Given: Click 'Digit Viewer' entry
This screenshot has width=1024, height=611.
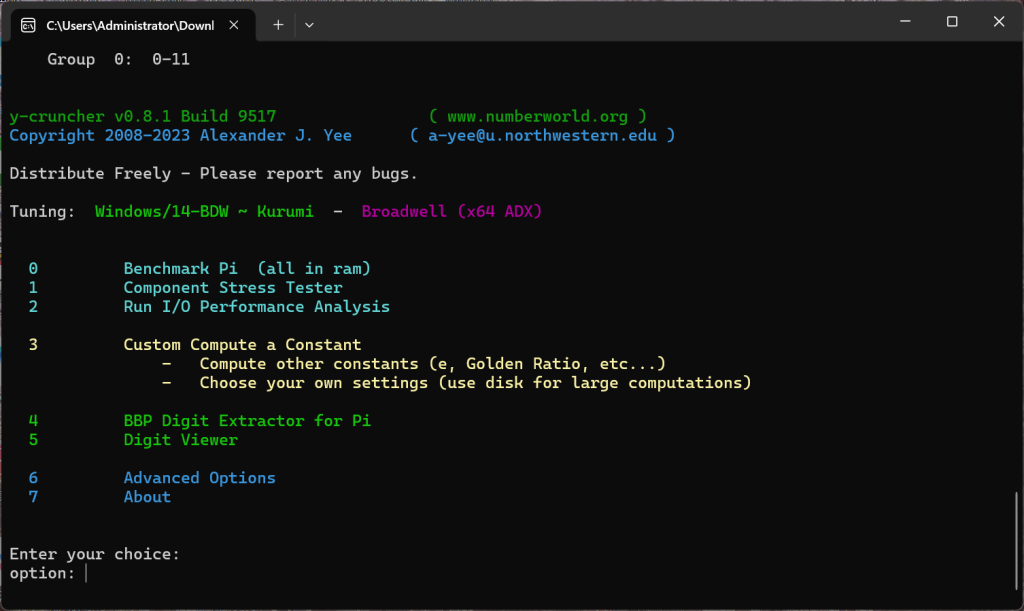Looking at the screenshot, I should (x=180, y=440).
